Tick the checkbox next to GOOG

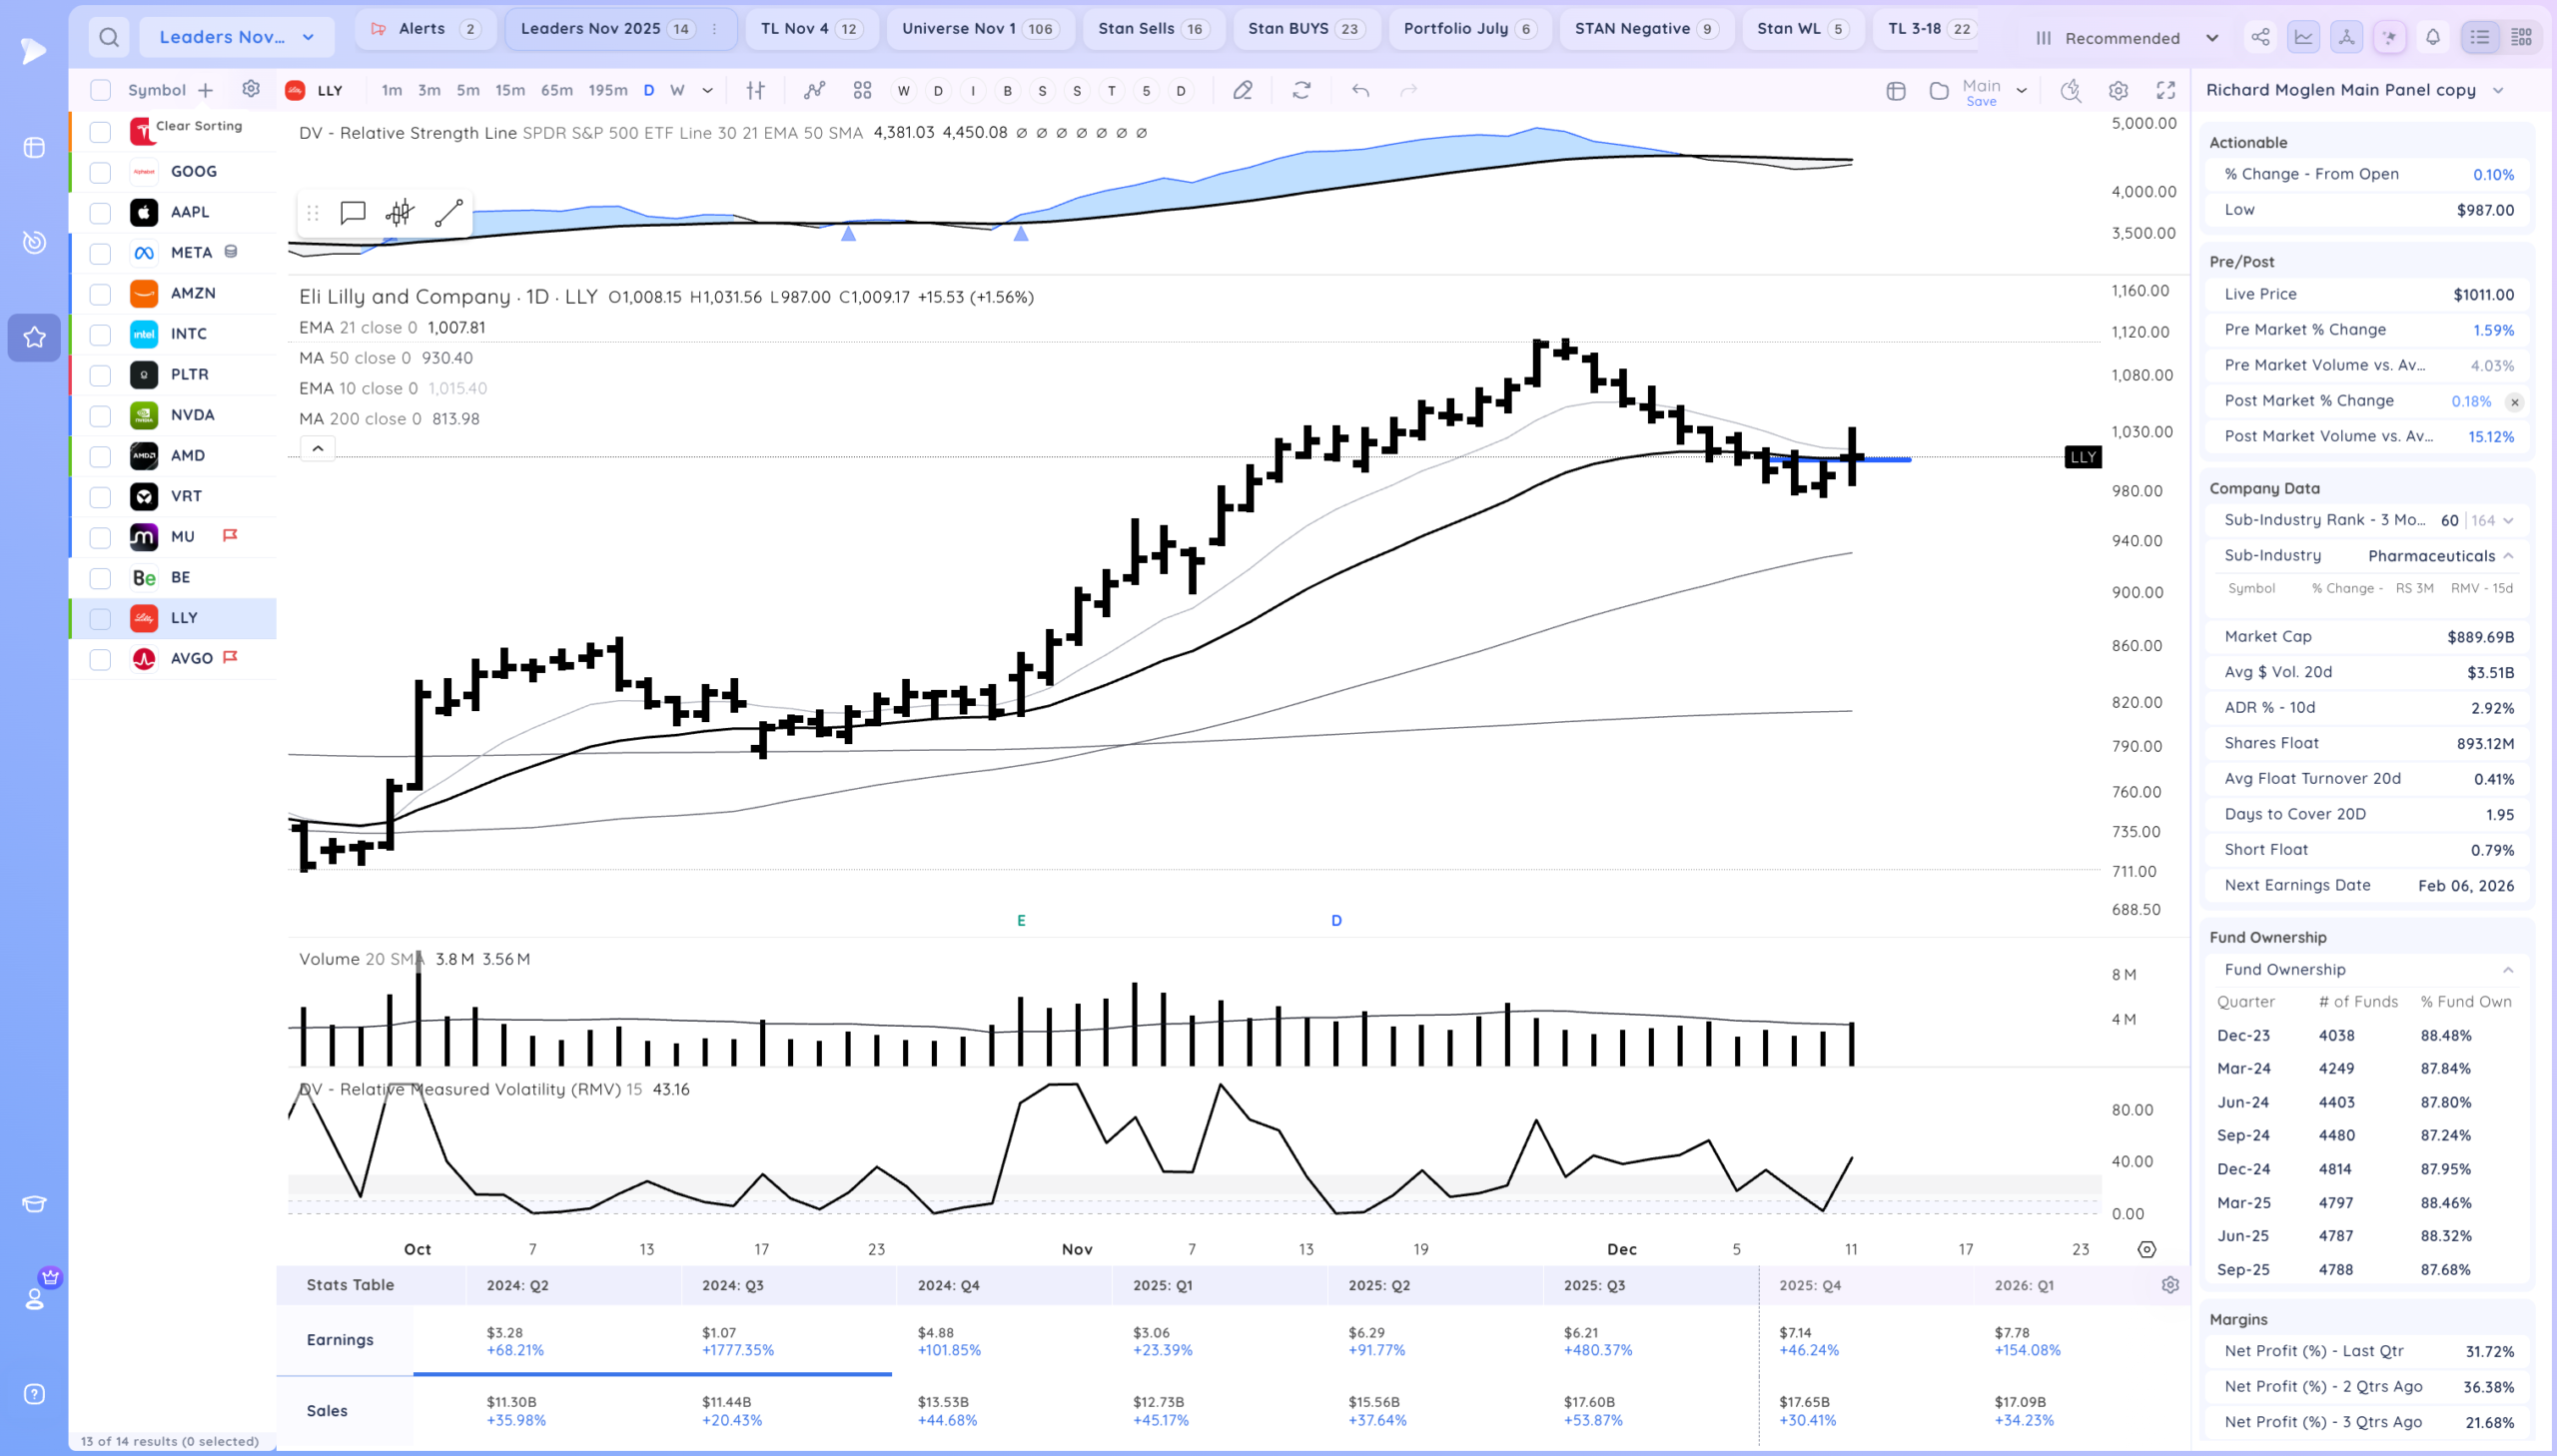[100, 172]
